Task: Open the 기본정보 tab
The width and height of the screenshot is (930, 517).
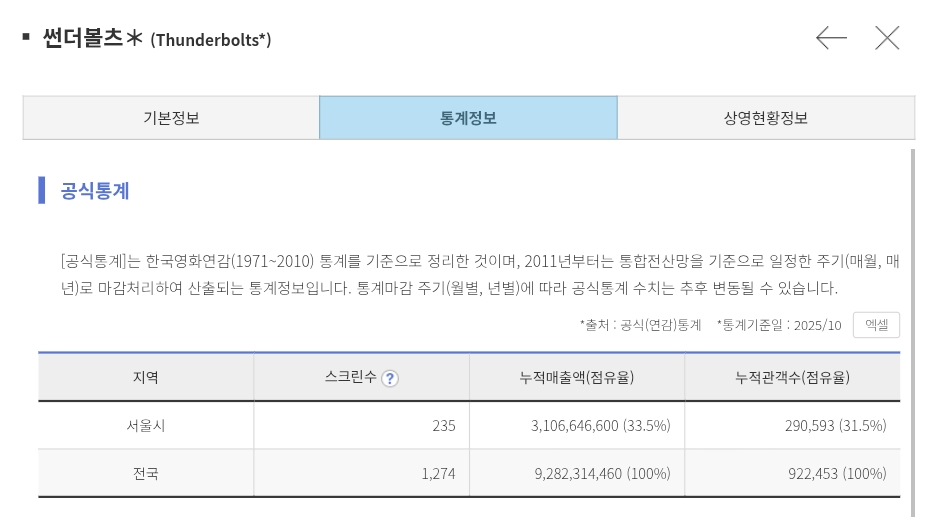Action: tap(171, 118)
